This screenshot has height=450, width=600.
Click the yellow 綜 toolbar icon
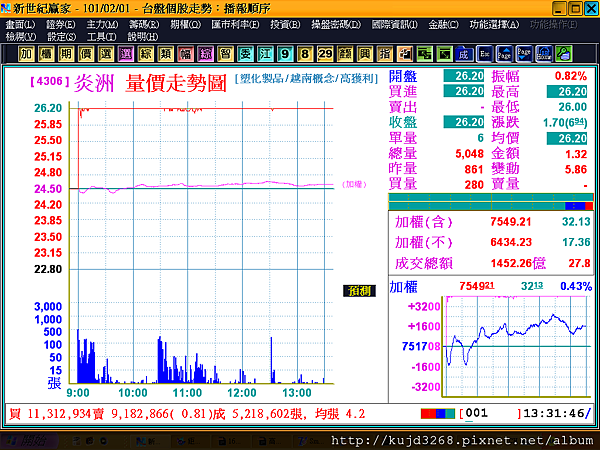(146, 54)
